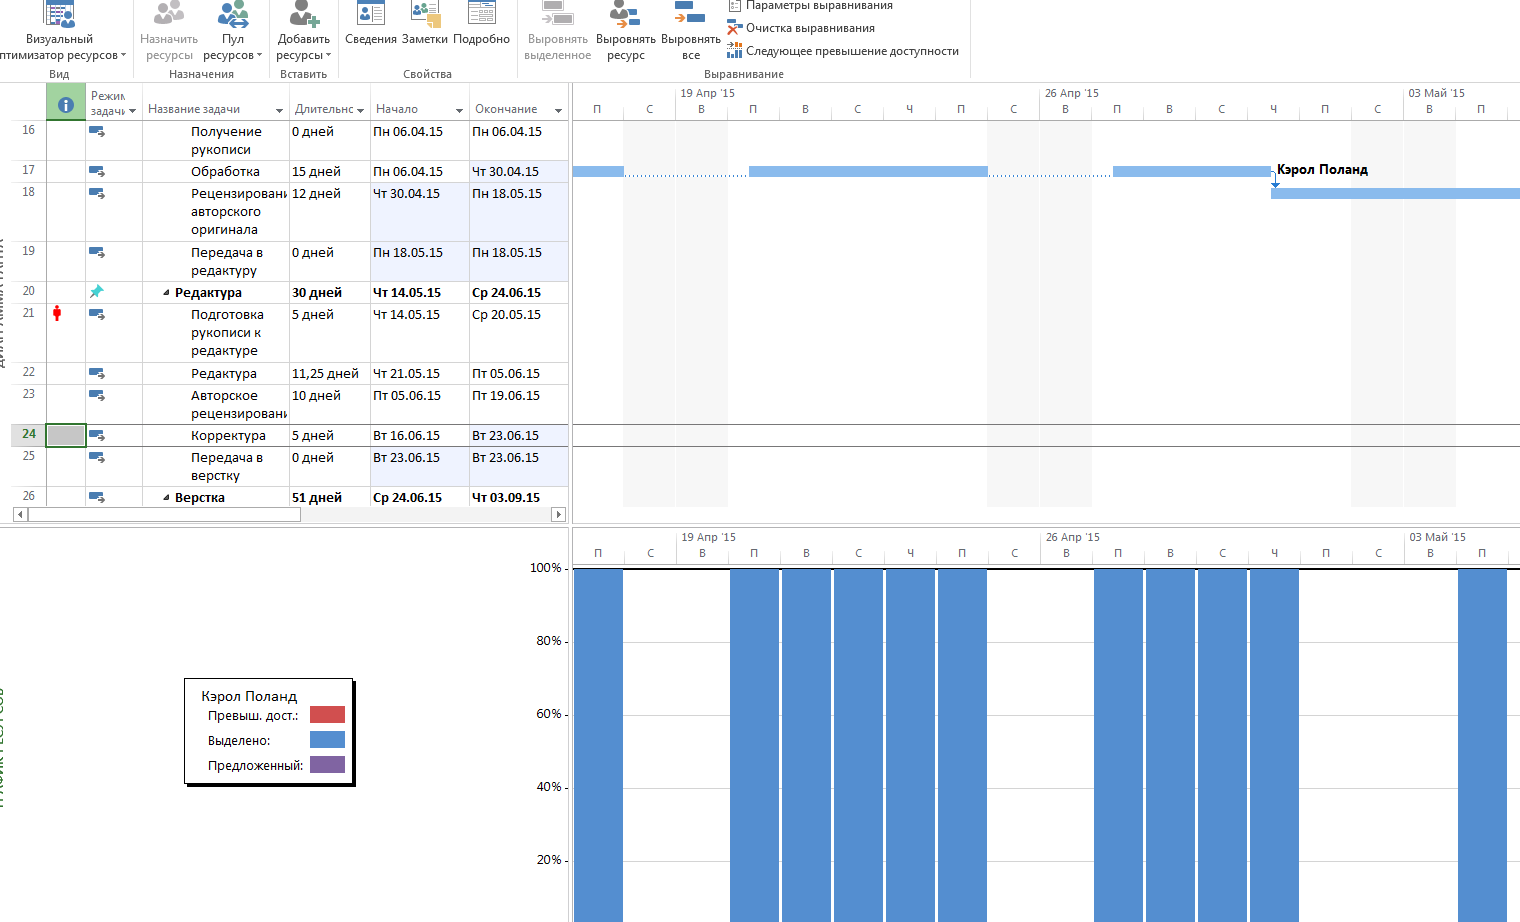
Task: Click task mode icon in row 18
Action: click(97, 194)
